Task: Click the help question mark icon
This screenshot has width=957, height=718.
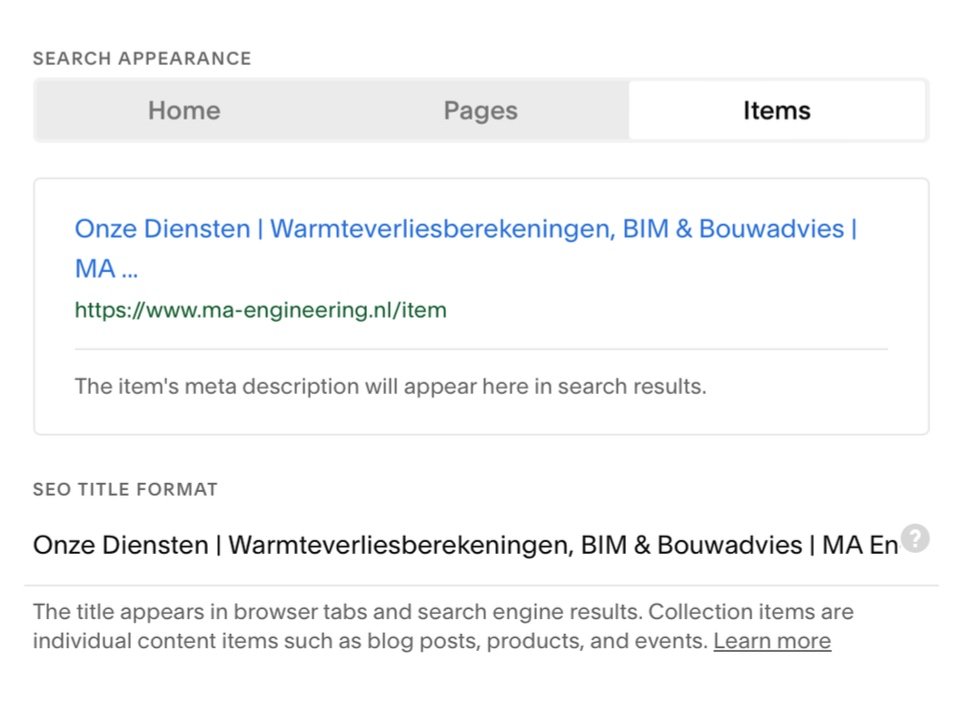Action: click(915, 538)
